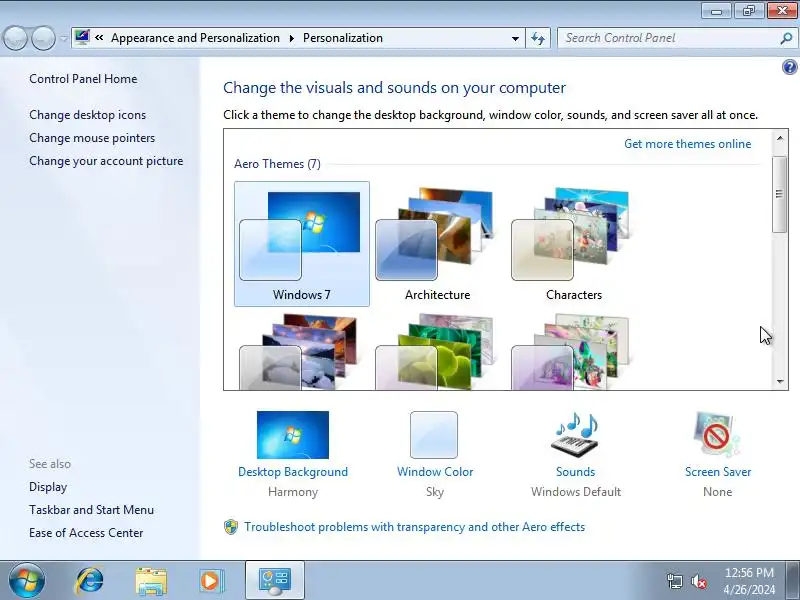Click the Window Color text link

point(435,472)
